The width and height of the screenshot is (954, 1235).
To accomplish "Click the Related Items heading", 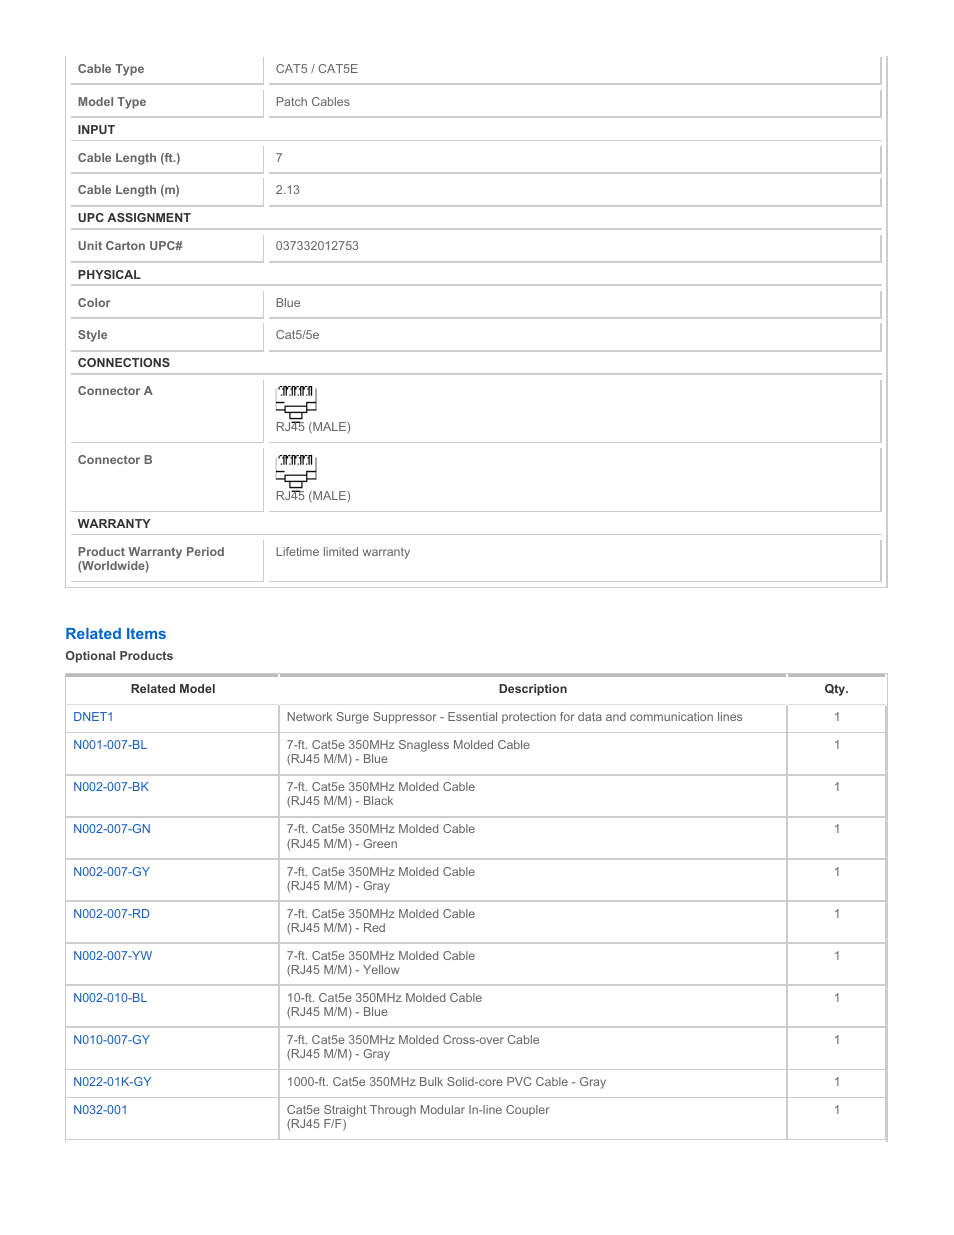I will click(x=116, y=634).
